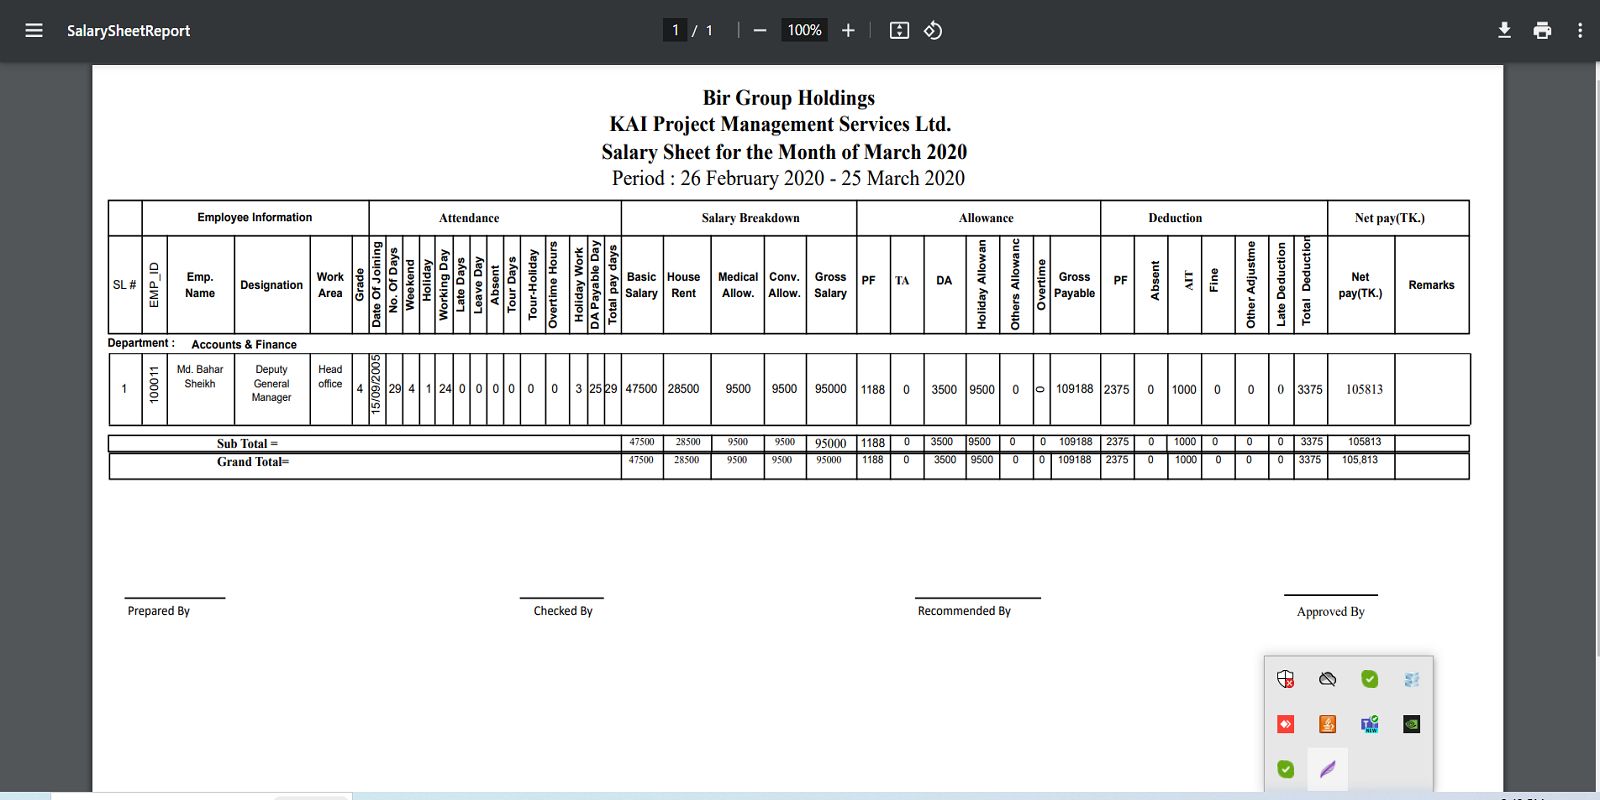Click the 'Checked By' signature label
Screen dimensions: 1600x800
pos(563,611)
